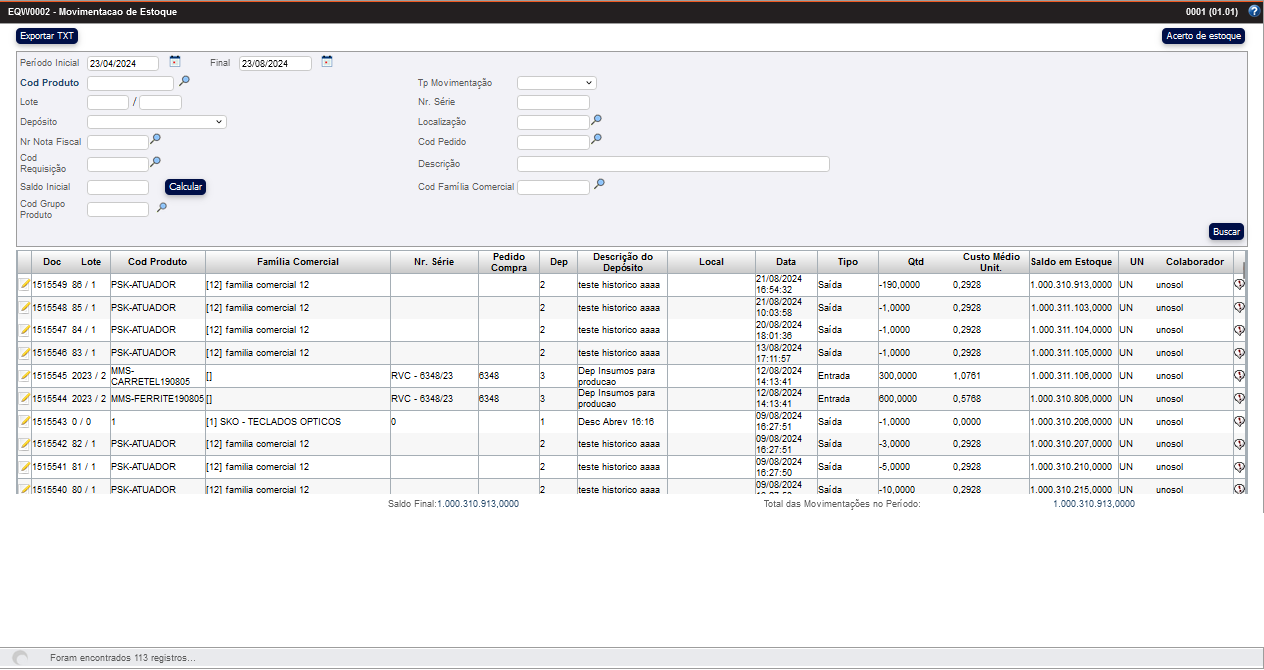Click the Exportar TXT button
Screen dimensions: 1264x670
(47, 36)
